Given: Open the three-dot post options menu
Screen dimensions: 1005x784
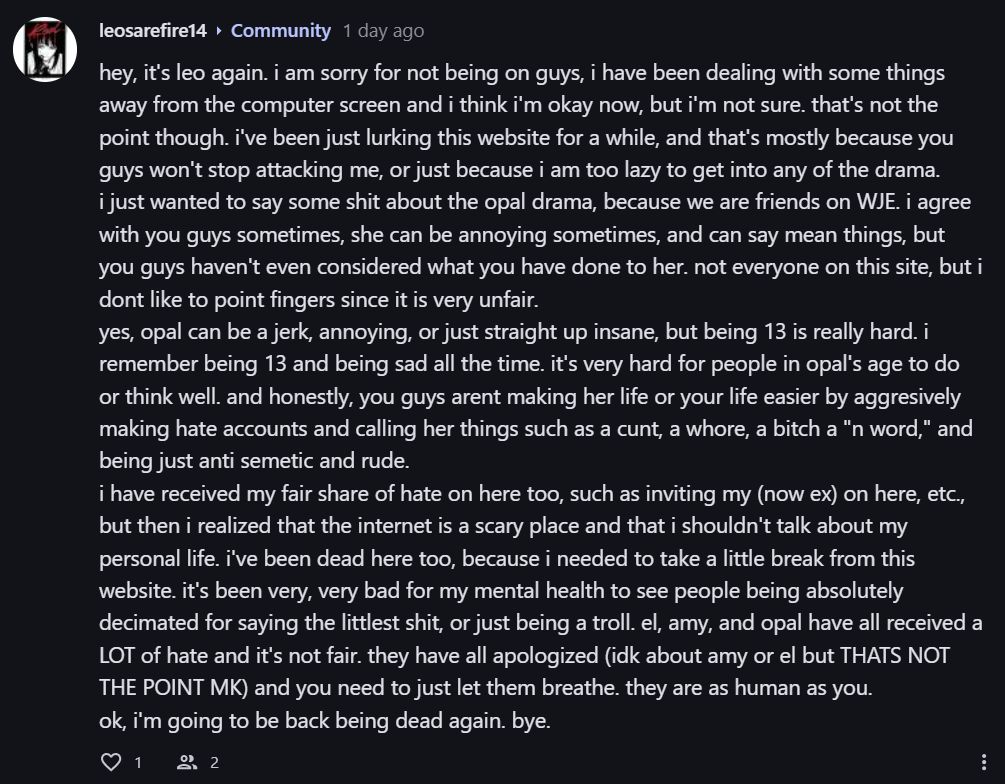Looking at the screenshot, I should [x=985, y=762].
